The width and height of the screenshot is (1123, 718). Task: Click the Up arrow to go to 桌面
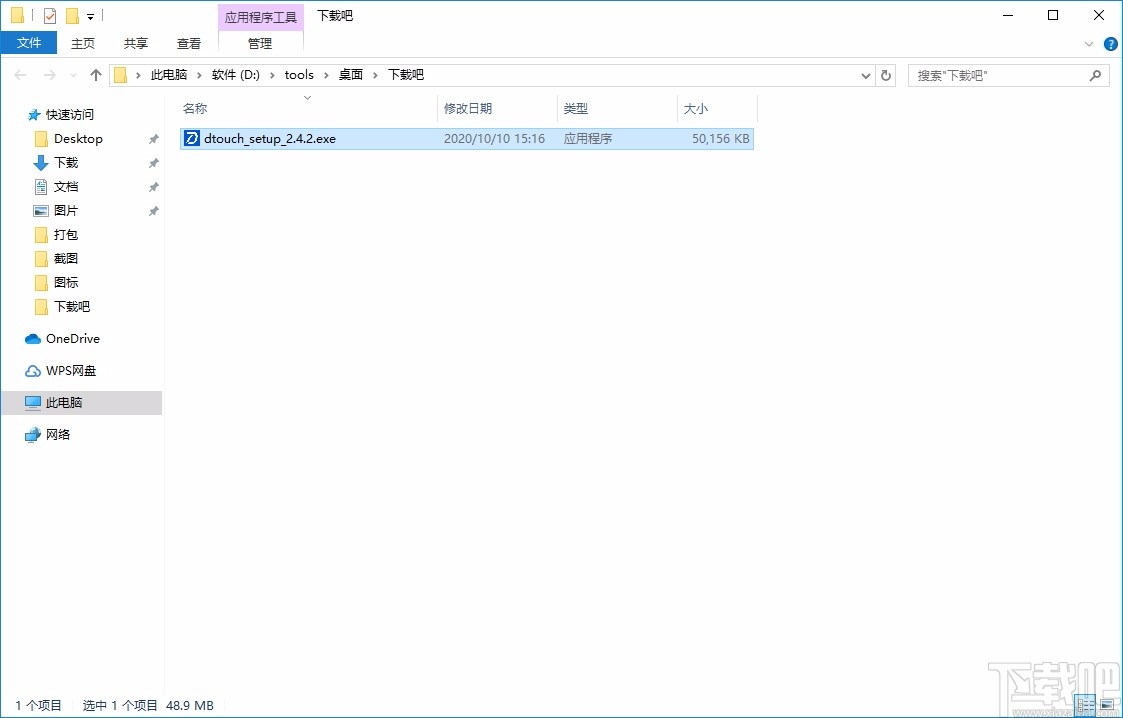95,74
